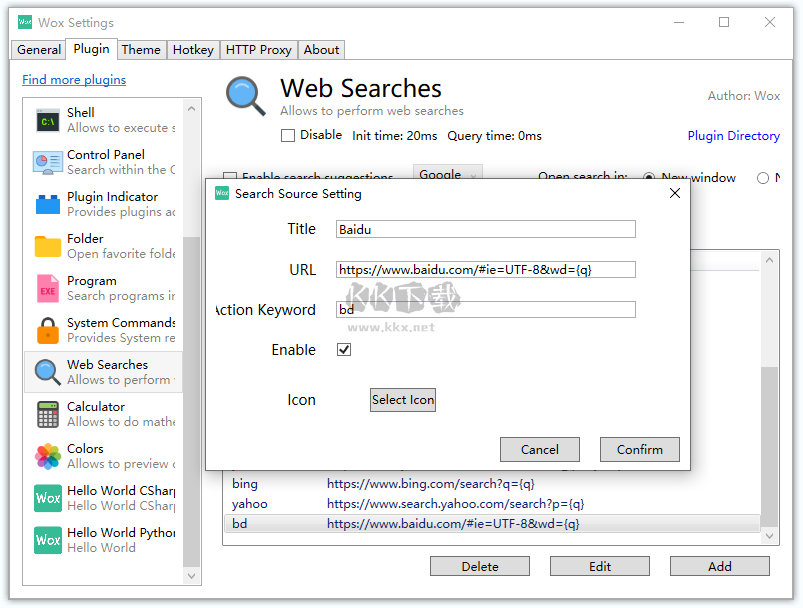Click the plugin list scroll down arrow
Image resolution: width=803 pixels, height=608 pixels.
pos(192,576)
